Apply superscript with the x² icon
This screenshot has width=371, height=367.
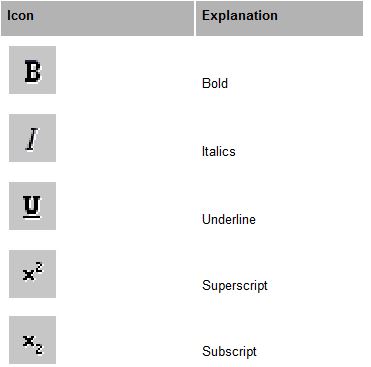point(32,274)
